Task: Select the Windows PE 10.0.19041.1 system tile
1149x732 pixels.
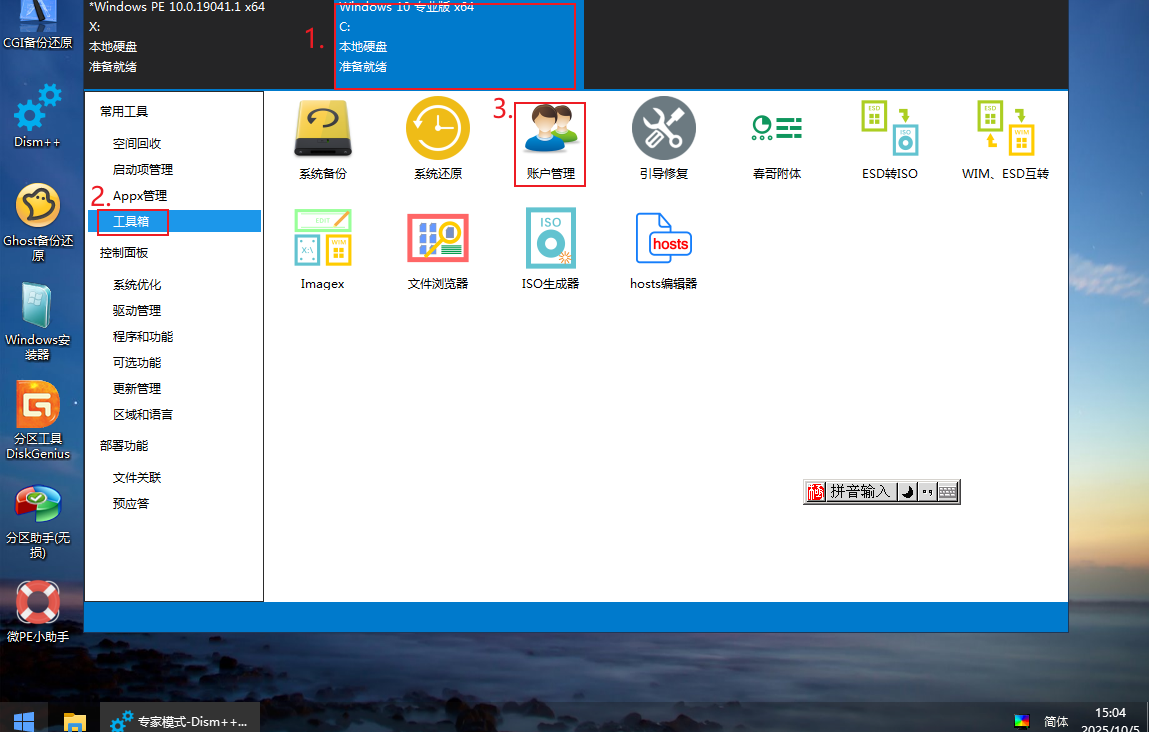Action: 209,44
